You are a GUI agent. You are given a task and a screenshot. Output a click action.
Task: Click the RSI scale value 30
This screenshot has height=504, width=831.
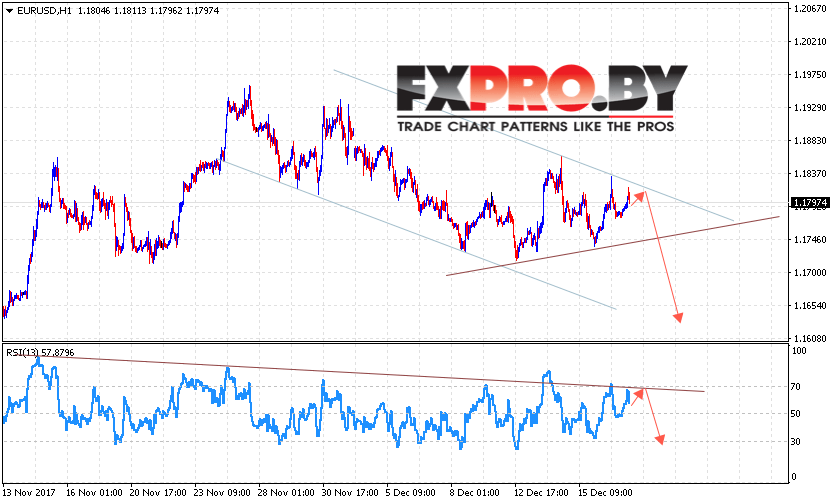(795, 441)
